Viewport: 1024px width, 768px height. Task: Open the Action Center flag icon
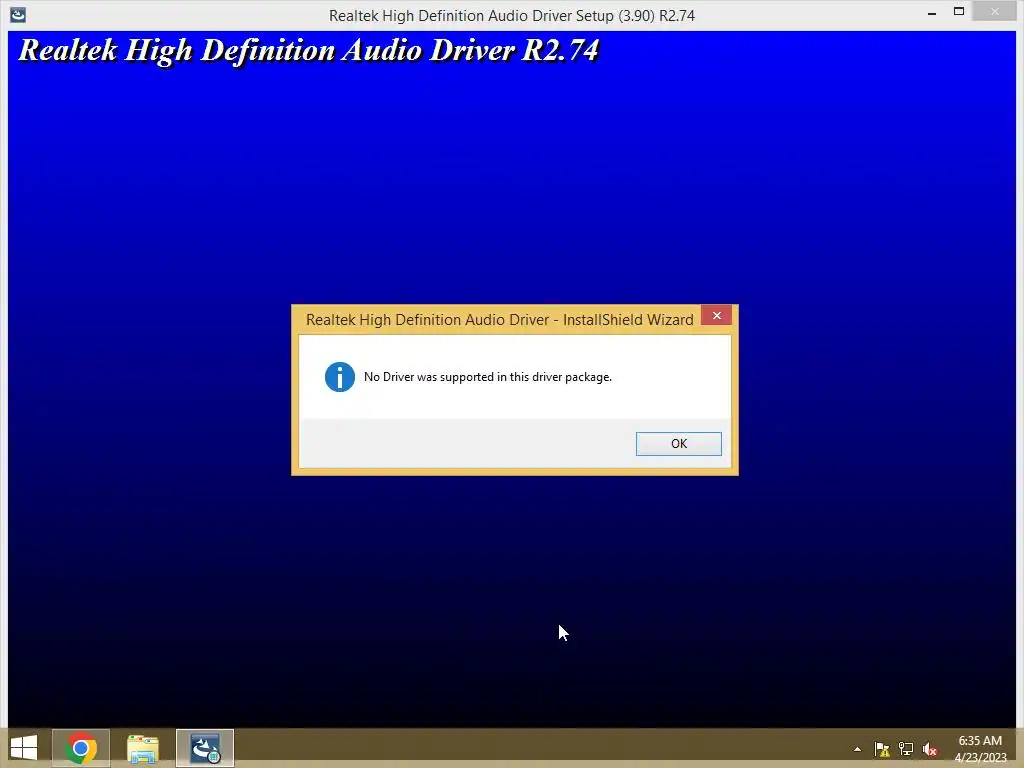pos(882,749)
